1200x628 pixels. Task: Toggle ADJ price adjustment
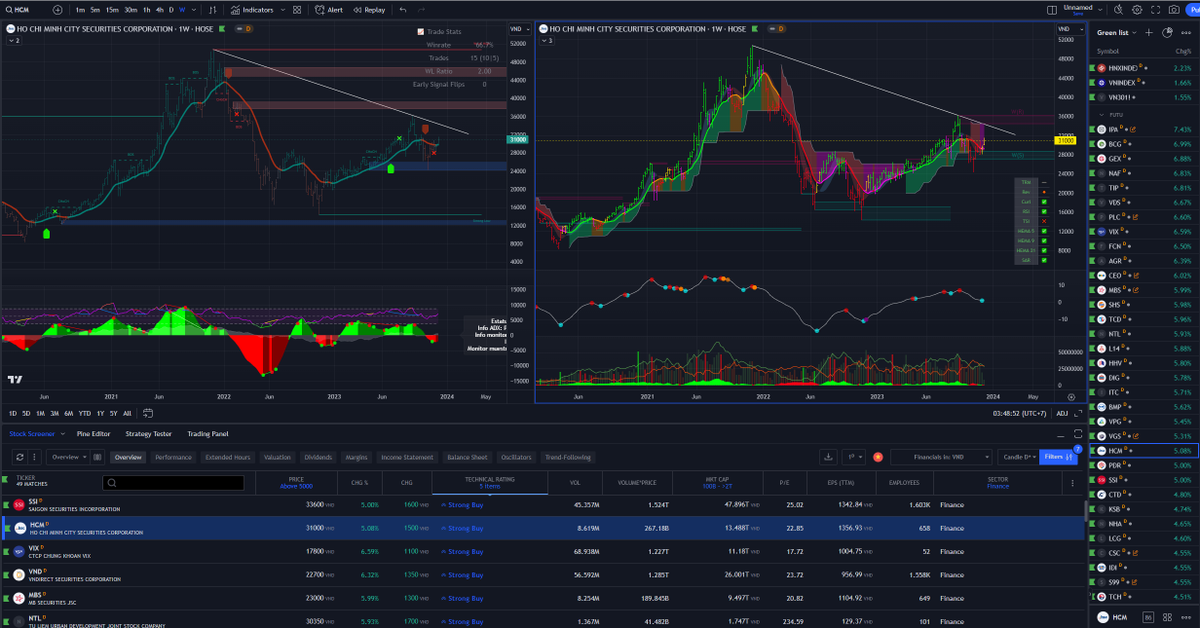tap(1062, 413)
